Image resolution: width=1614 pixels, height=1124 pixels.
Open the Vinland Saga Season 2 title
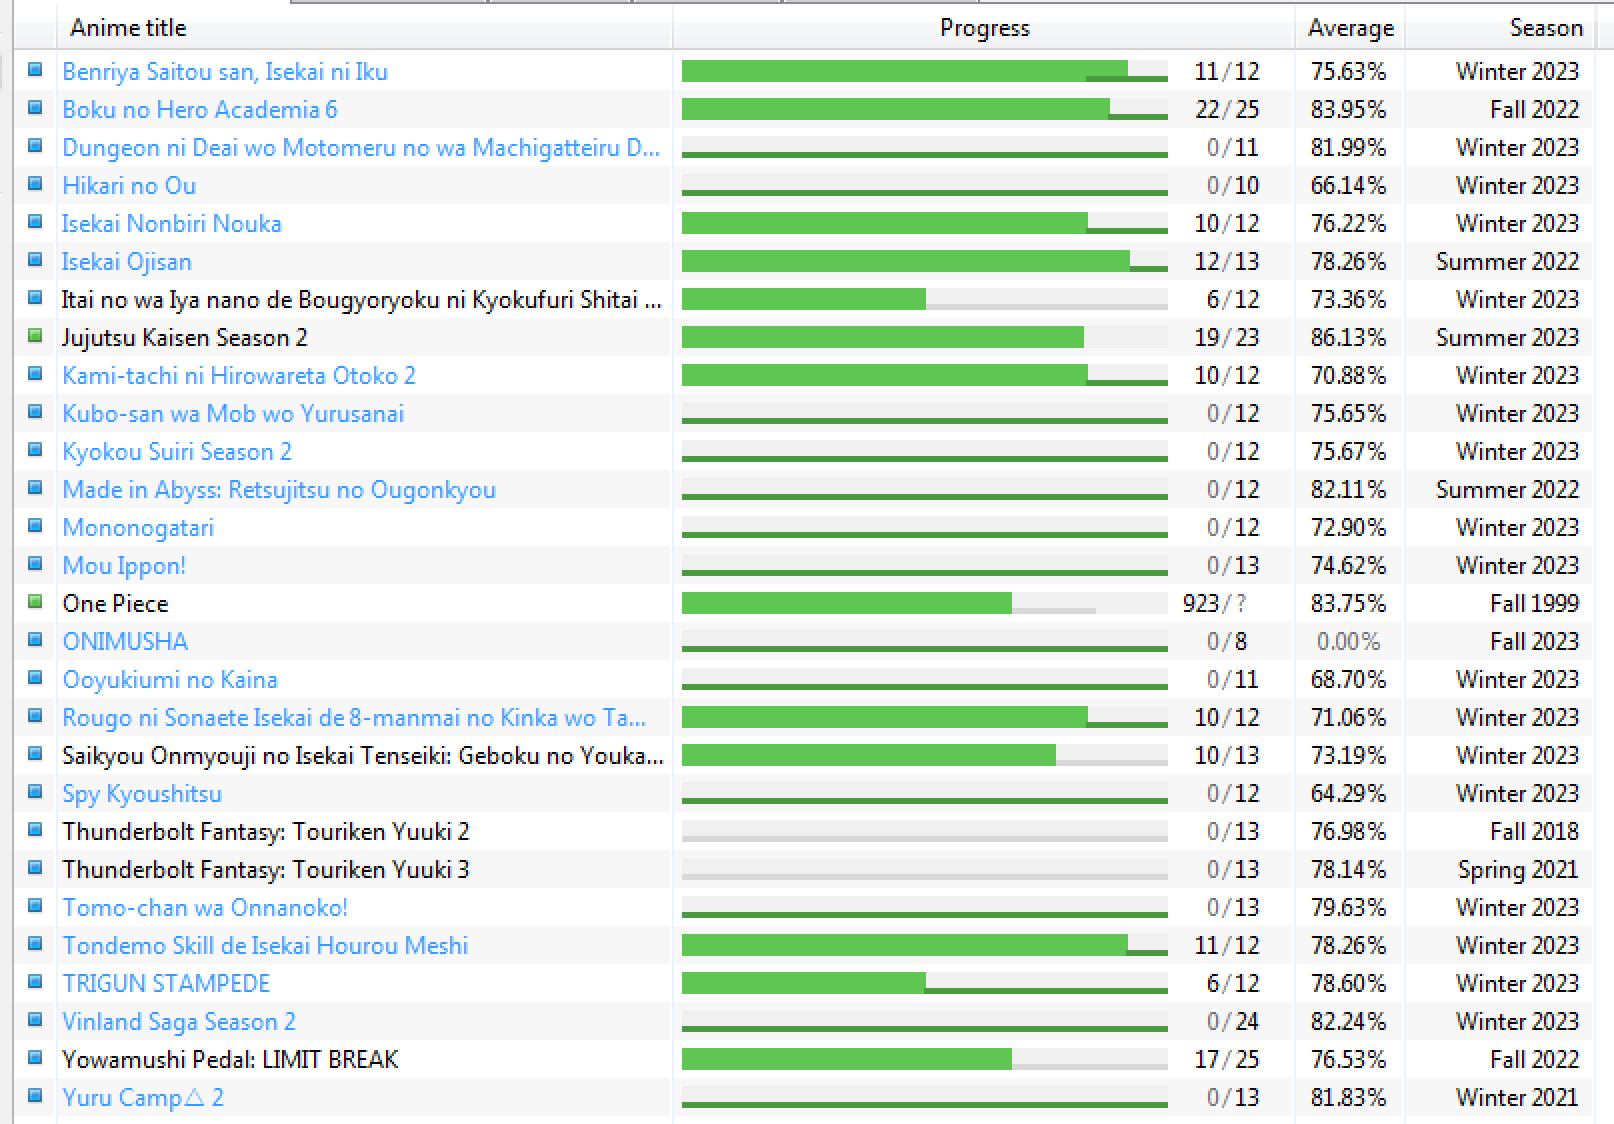pyautogui.click(x=179, y=1022)
